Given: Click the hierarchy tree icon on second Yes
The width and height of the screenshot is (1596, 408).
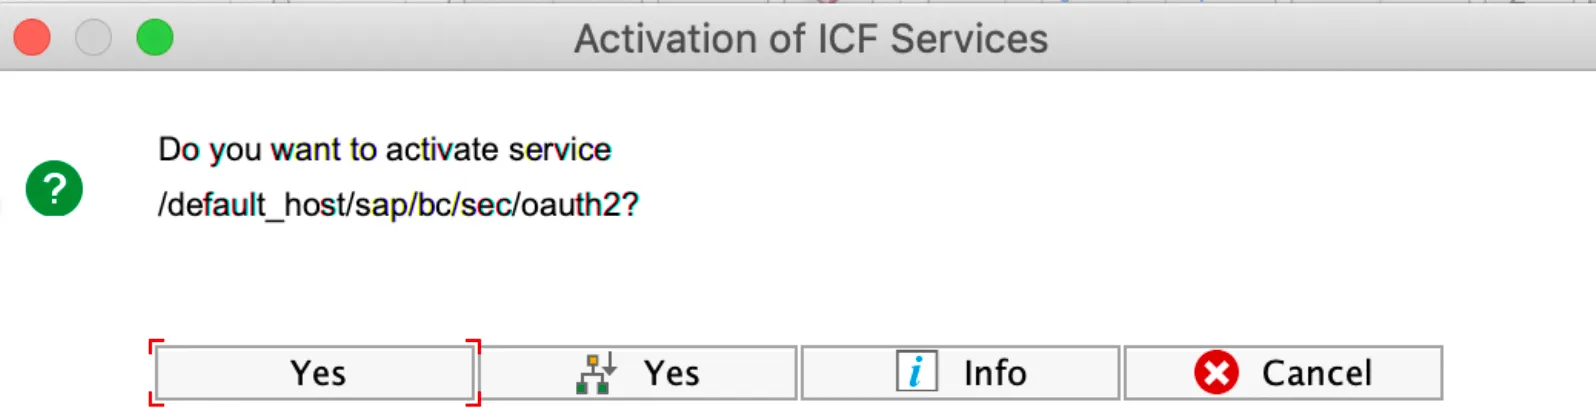Looking at the screenshot, I should [x=596, y=373].
